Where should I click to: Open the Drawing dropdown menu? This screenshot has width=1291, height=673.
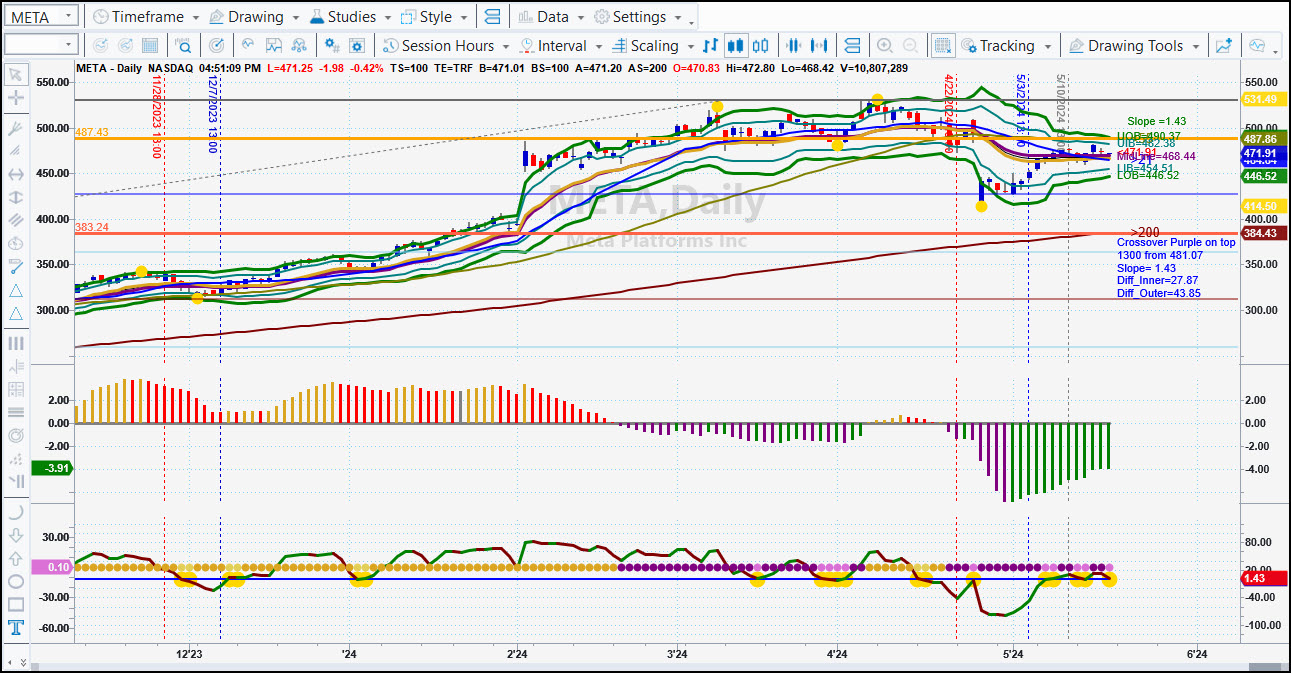pyautogui.click(x=254, y=17)
